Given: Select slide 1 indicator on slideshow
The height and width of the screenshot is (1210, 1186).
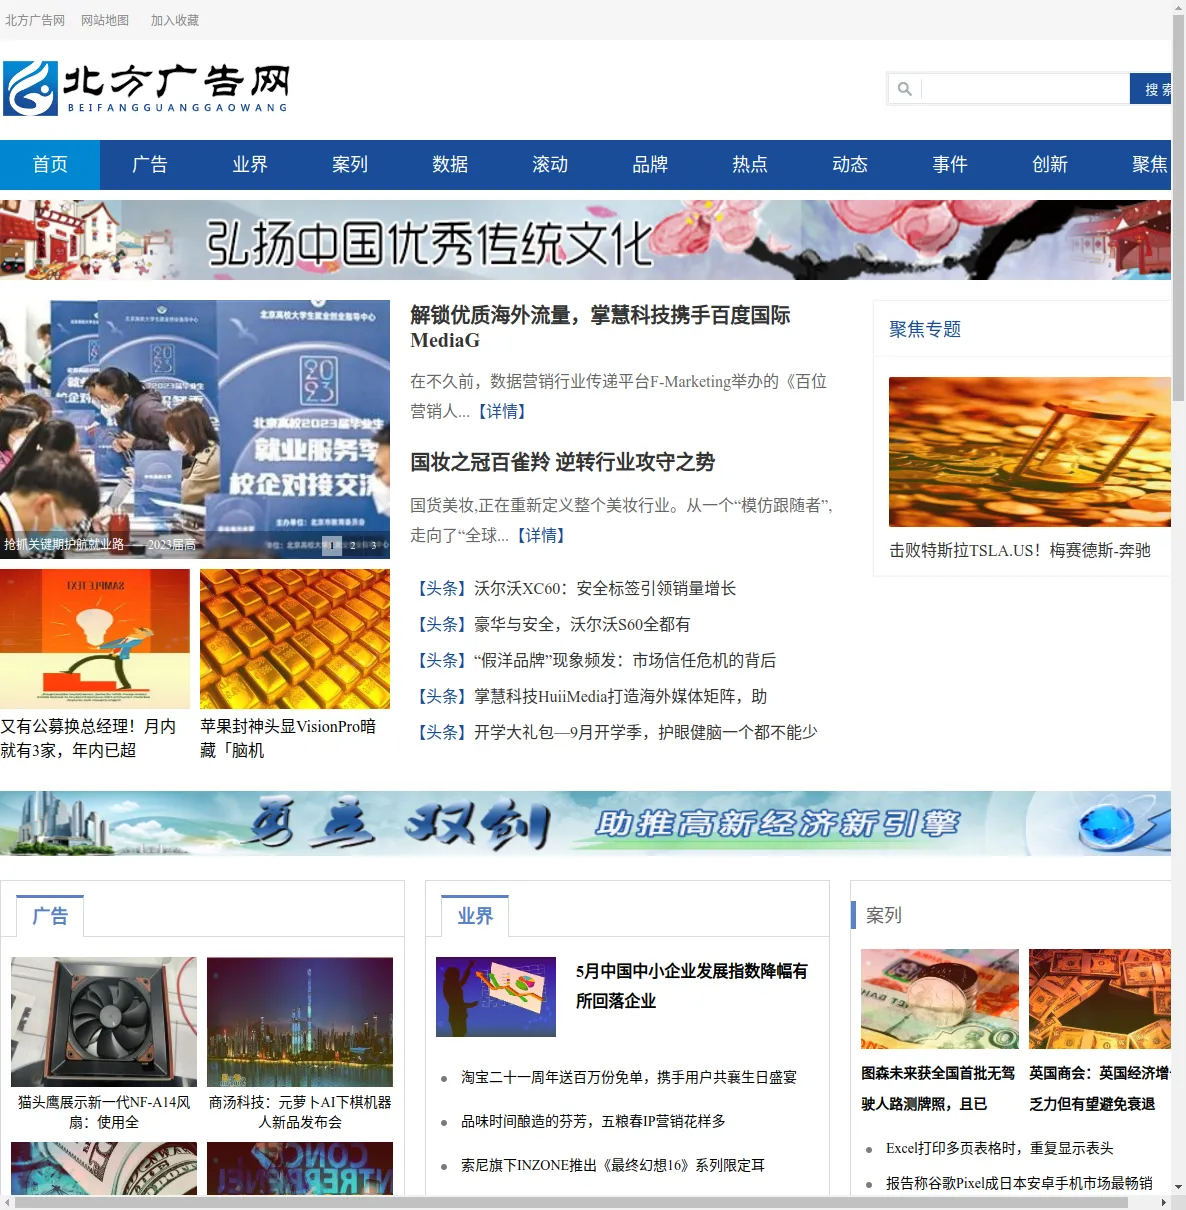Looking at the screenshot, I should coord(332,546).
